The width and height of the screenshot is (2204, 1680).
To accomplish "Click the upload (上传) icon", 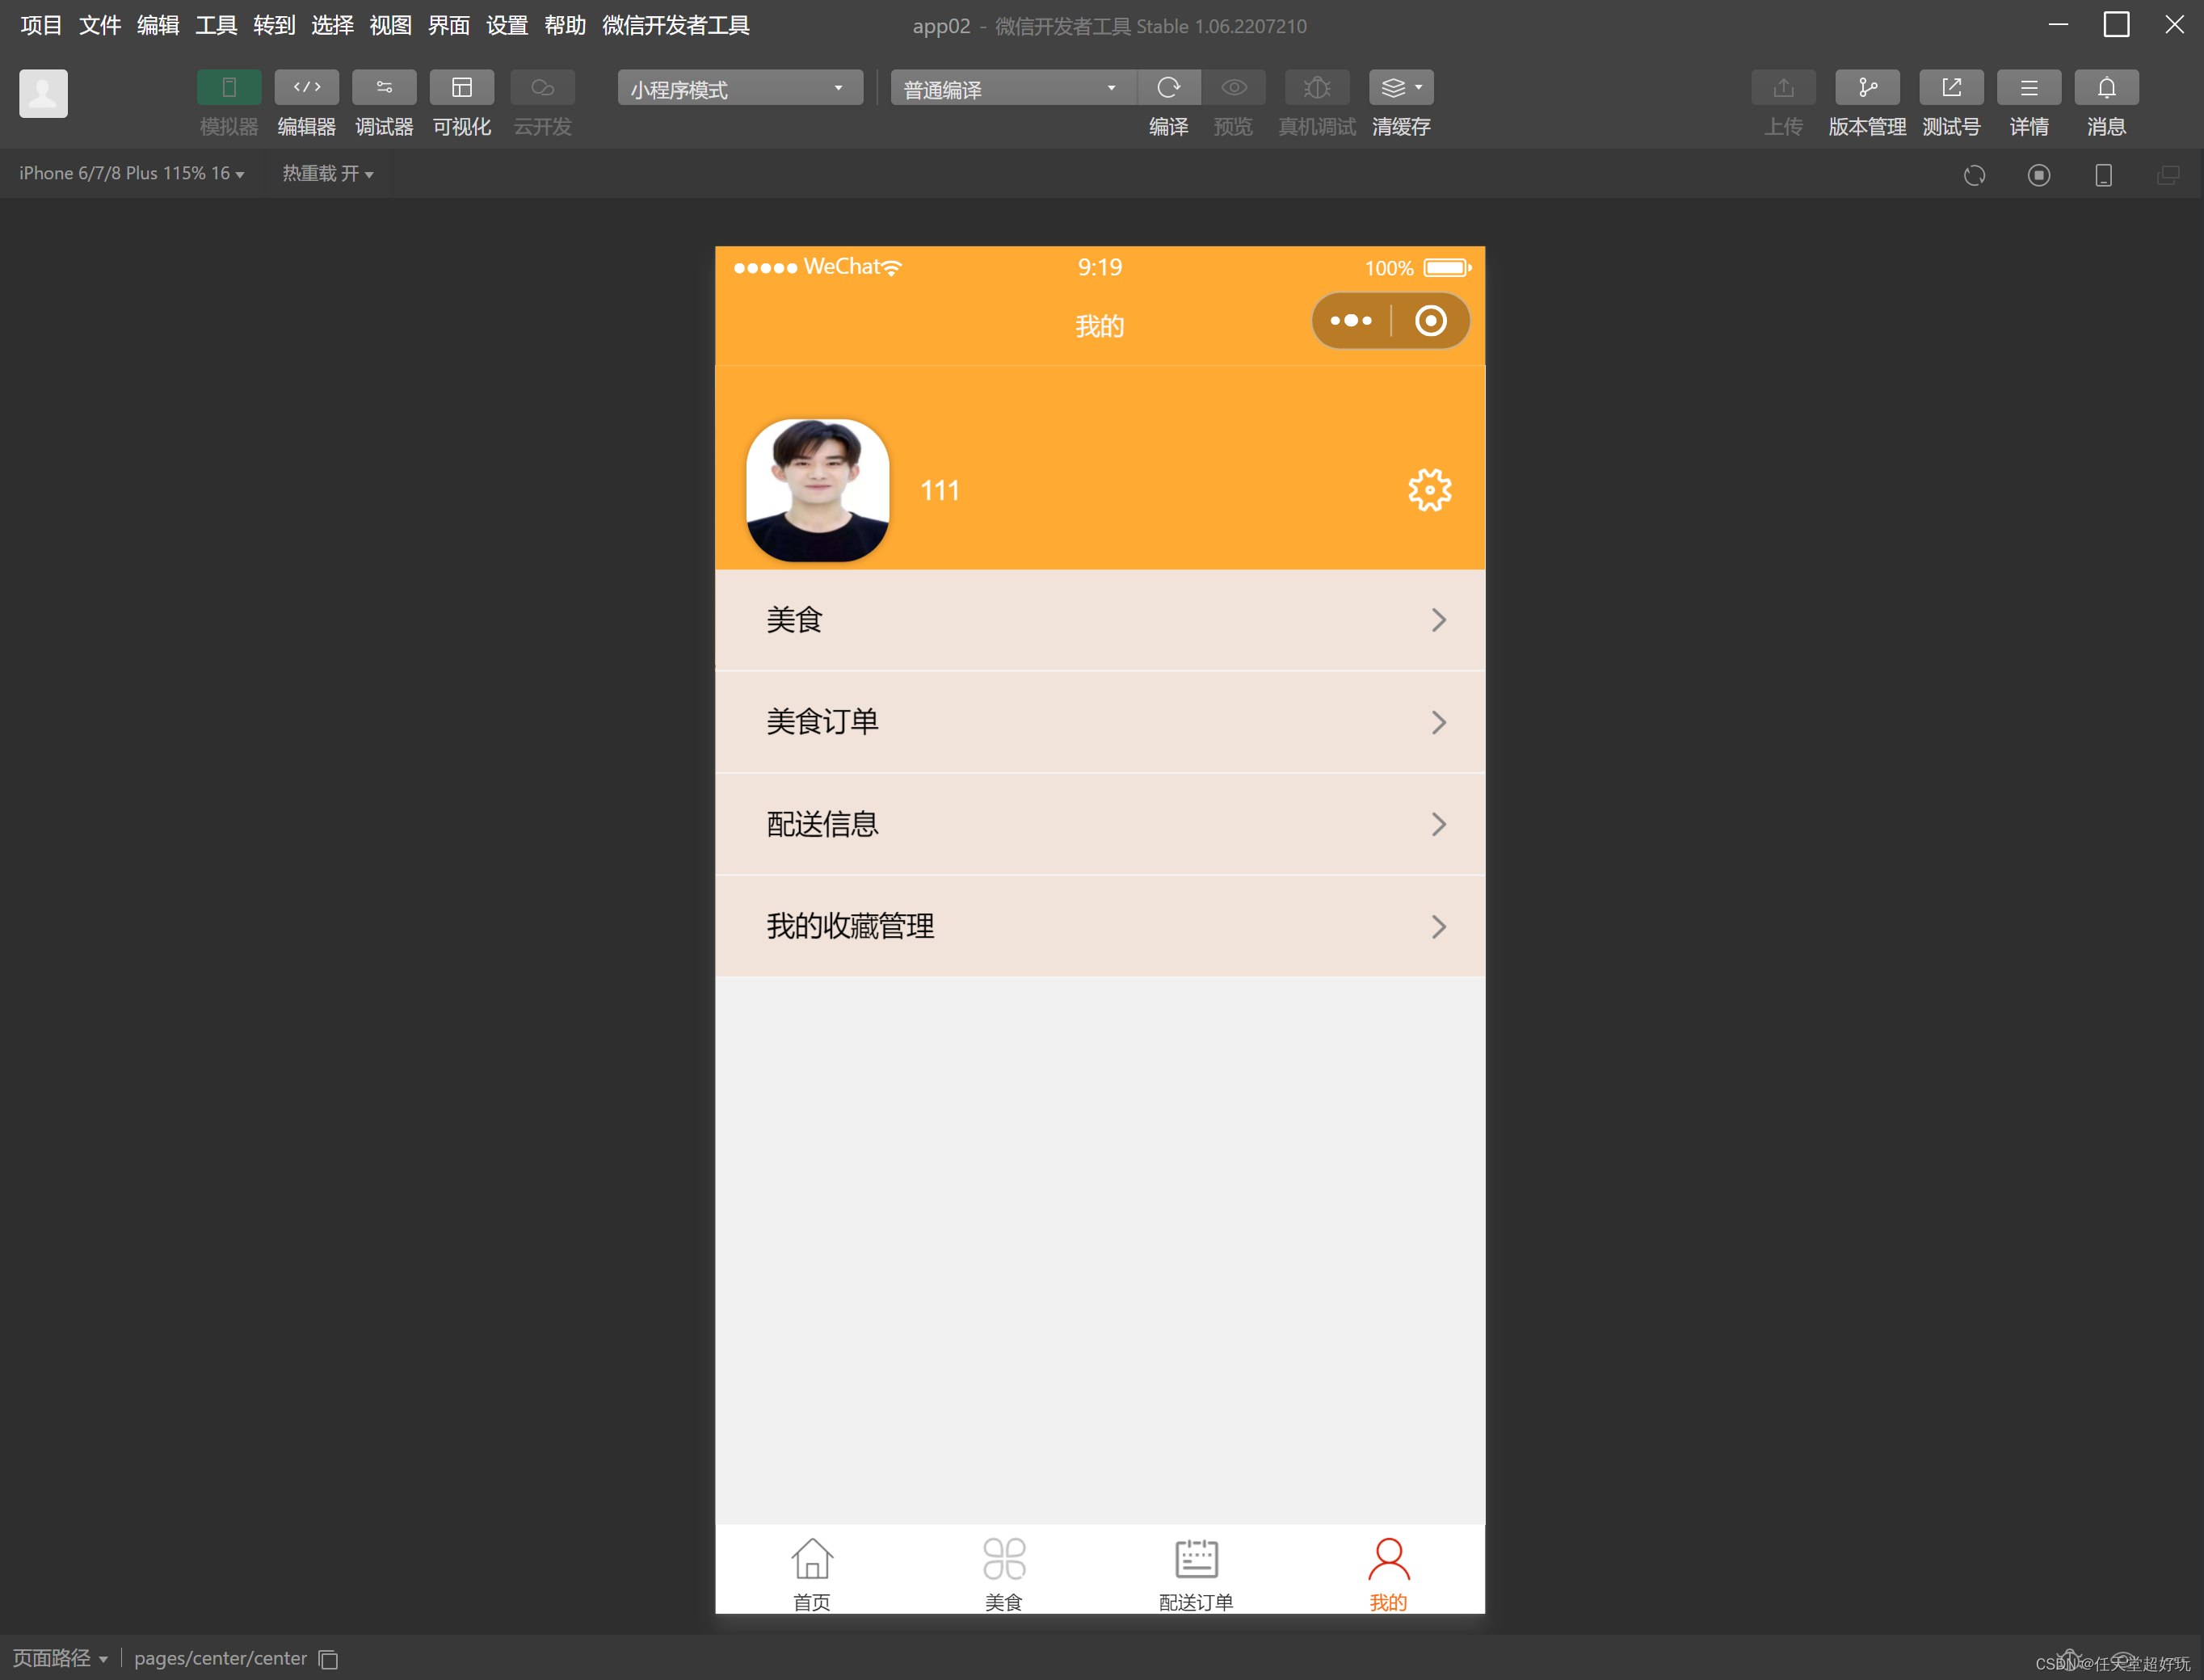I will [x=1783, y=88].
